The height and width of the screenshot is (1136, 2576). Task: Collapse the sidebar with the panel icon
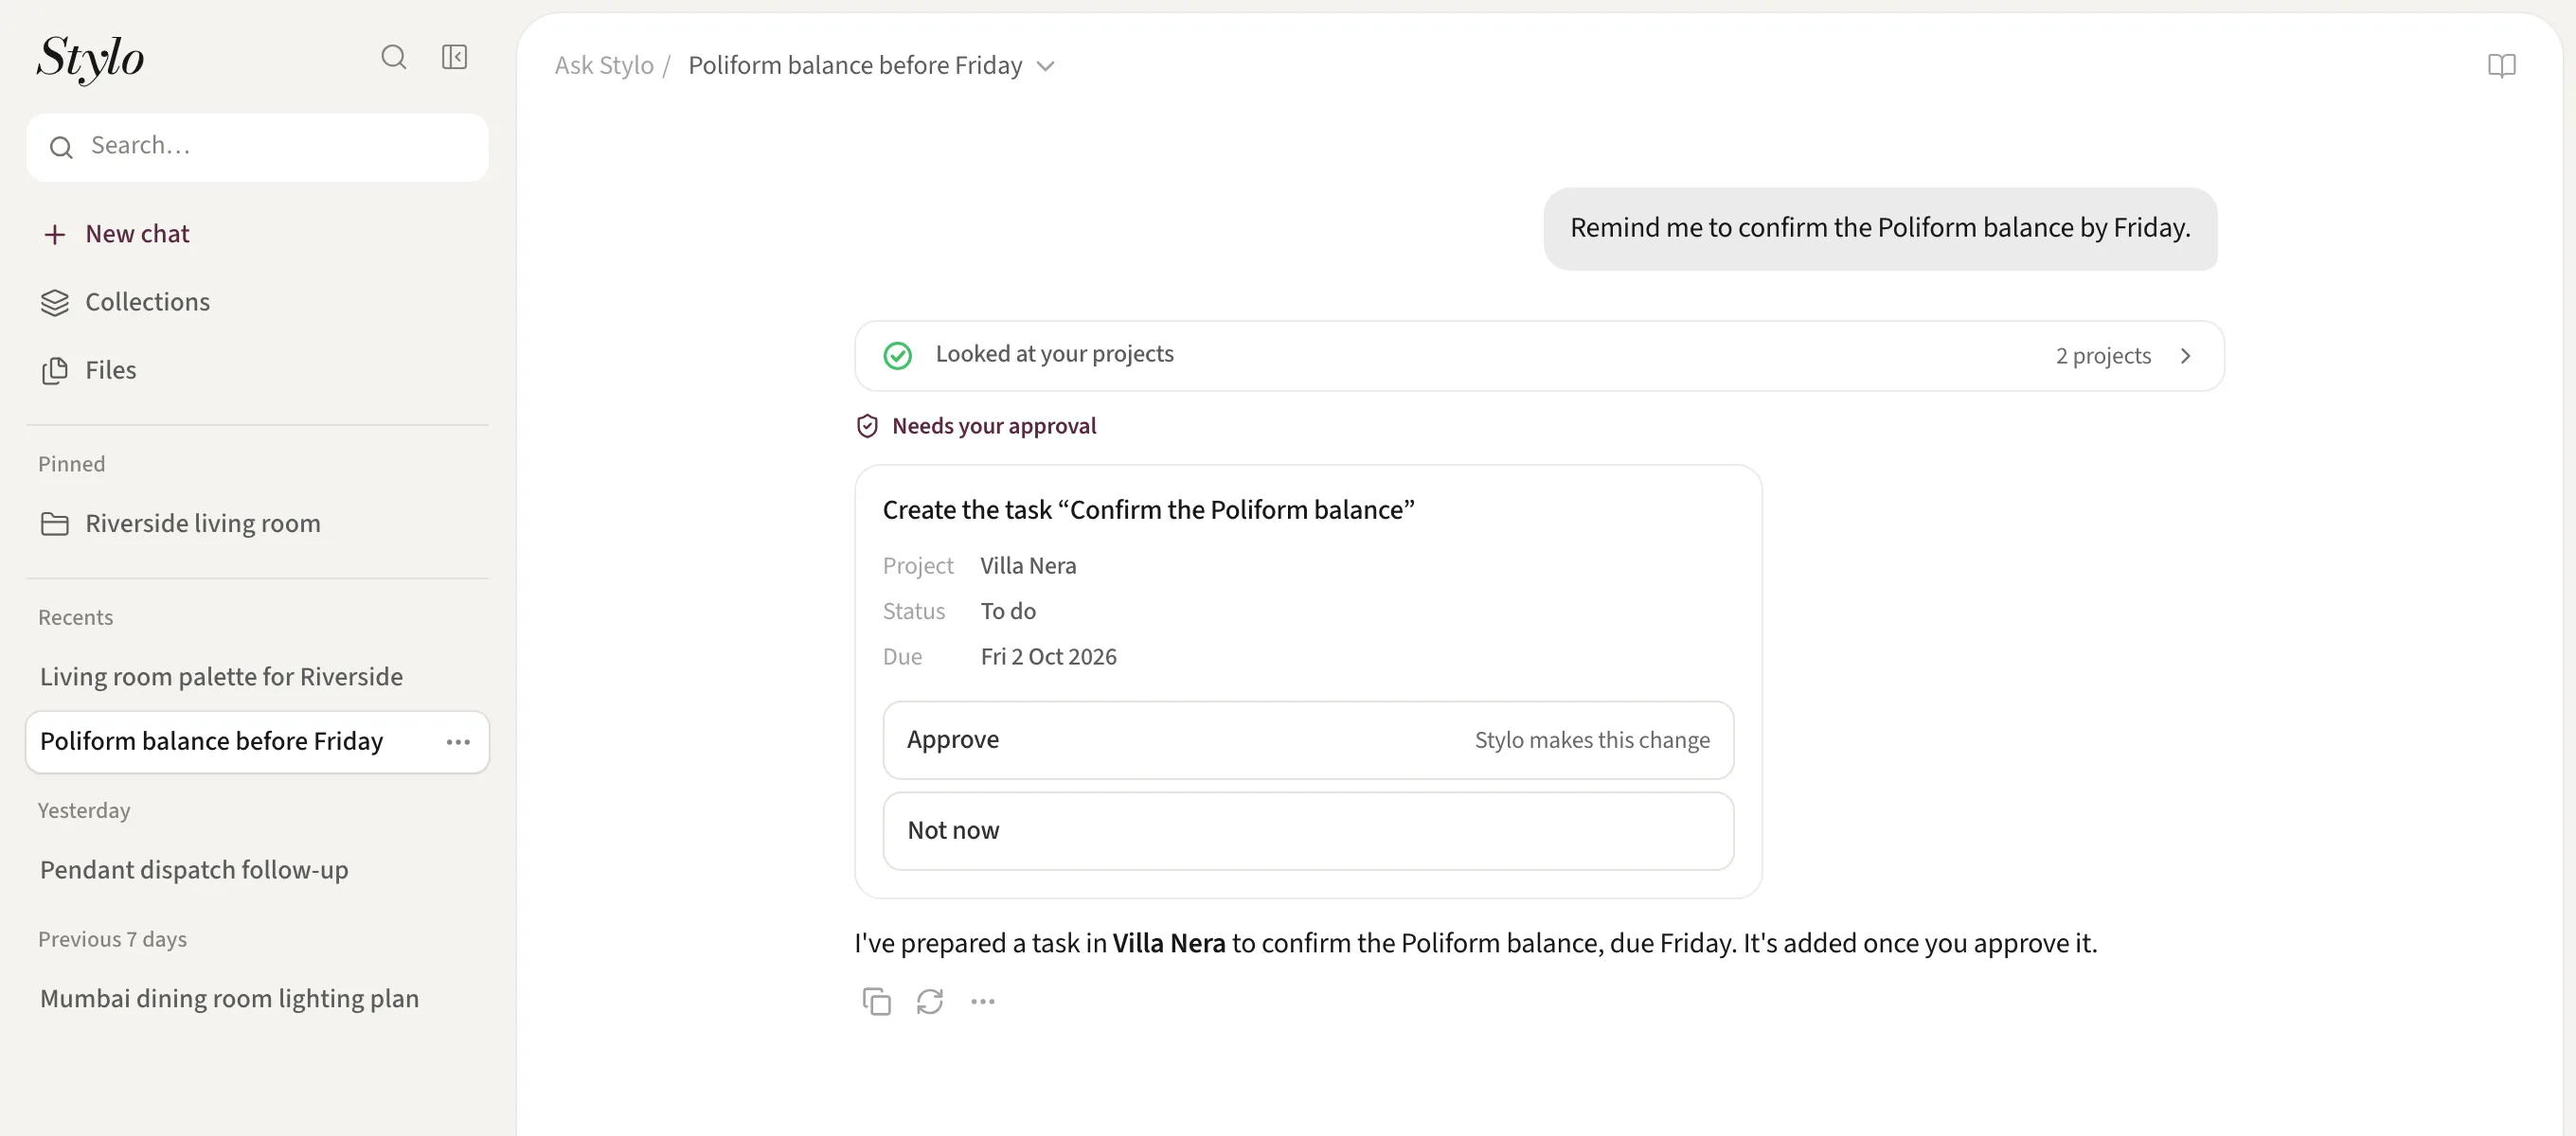[455, 57]
